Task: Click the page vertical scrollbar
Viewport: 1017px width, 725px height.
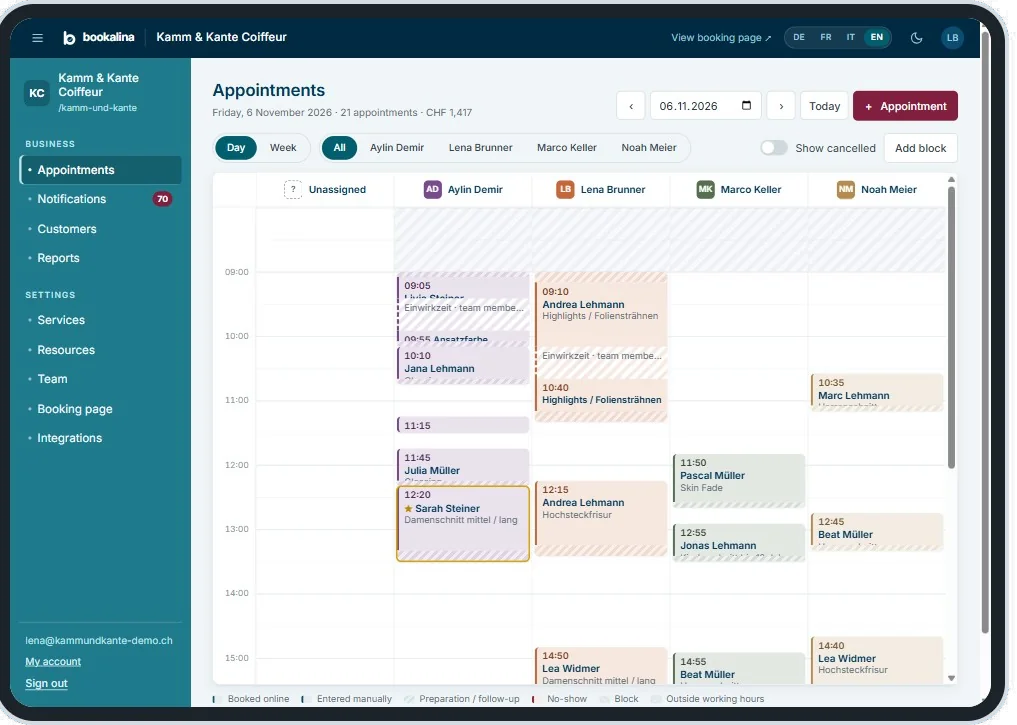Action: point(985,331)
